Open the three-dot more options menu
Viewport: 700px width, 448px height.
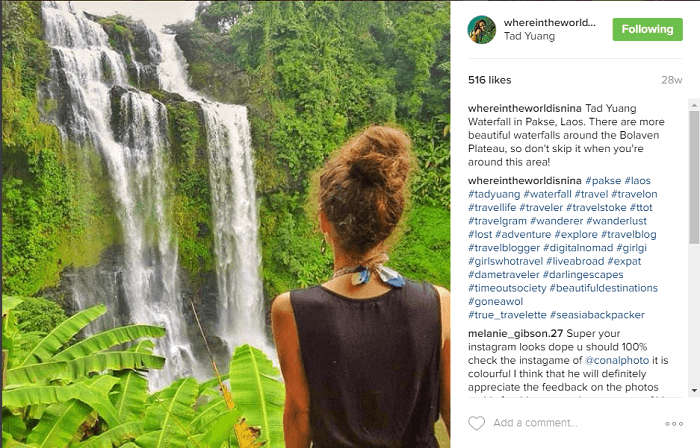click(x=674, y=423)
